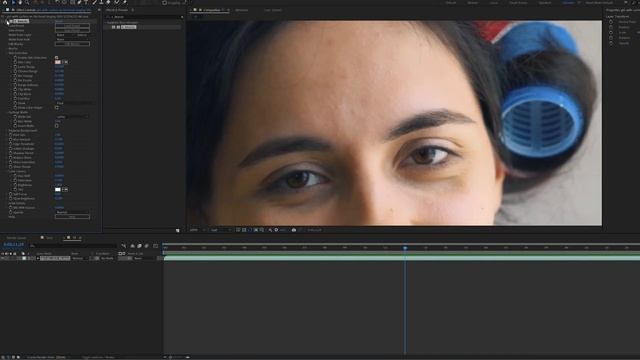Click the Load Preset button
640x360 pixels.
(72, 26)
